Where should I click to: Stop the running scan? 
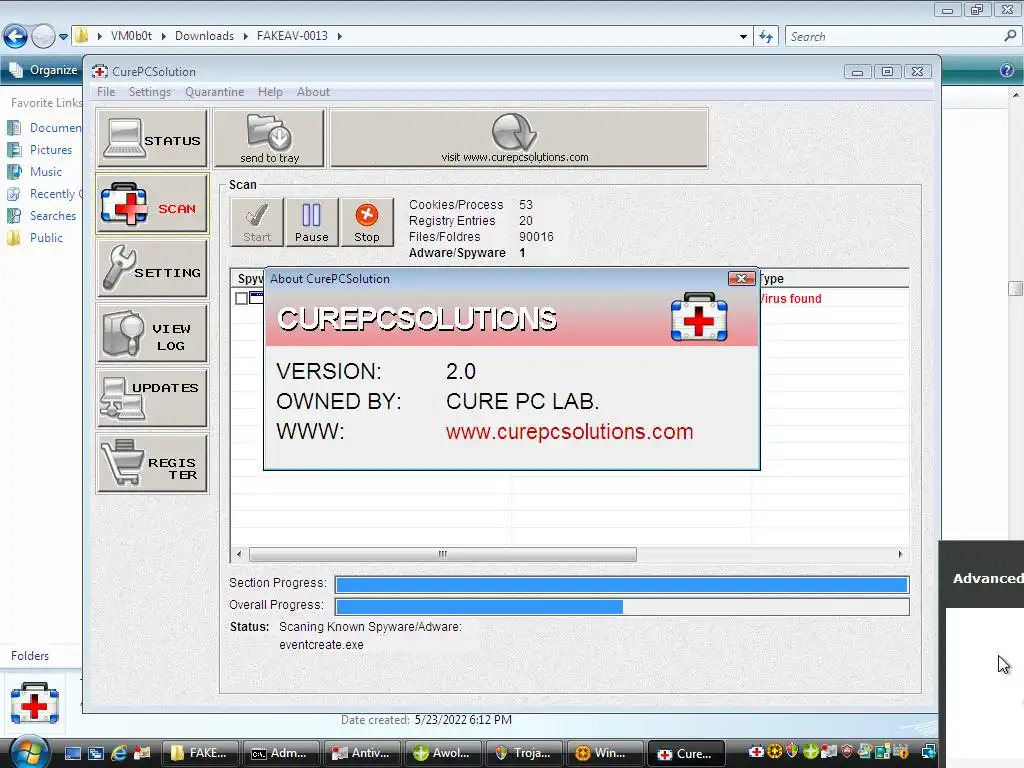coord(367,222)
